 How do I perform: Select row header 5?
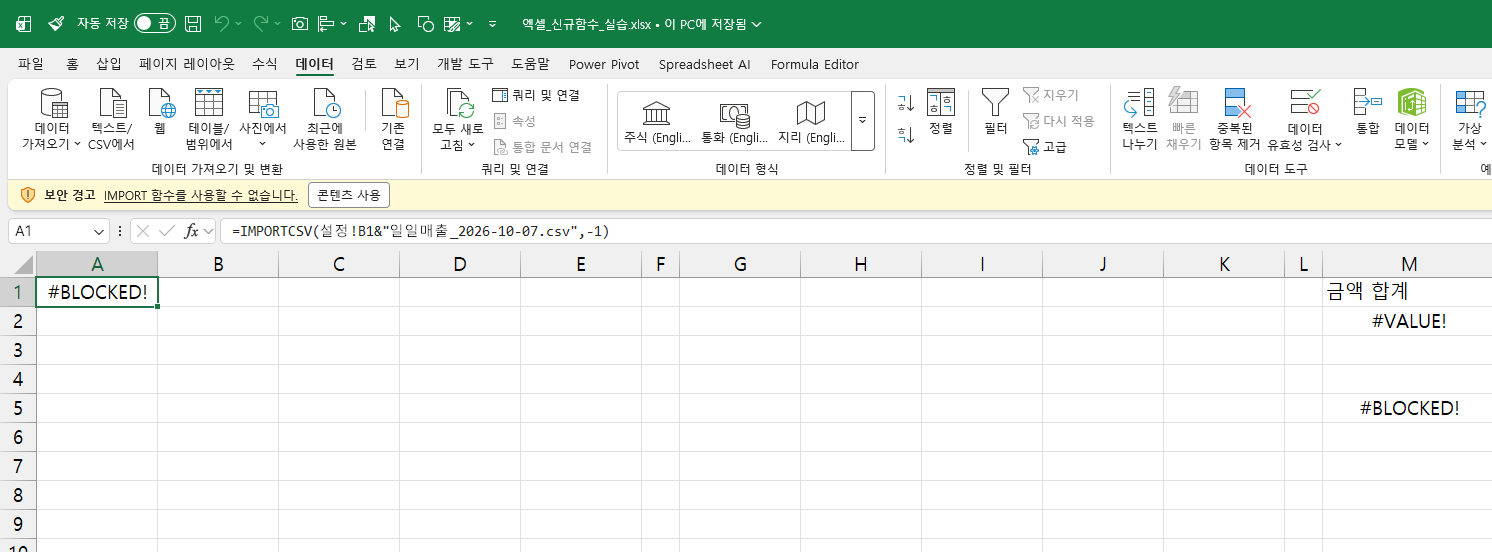coord(18,408)
